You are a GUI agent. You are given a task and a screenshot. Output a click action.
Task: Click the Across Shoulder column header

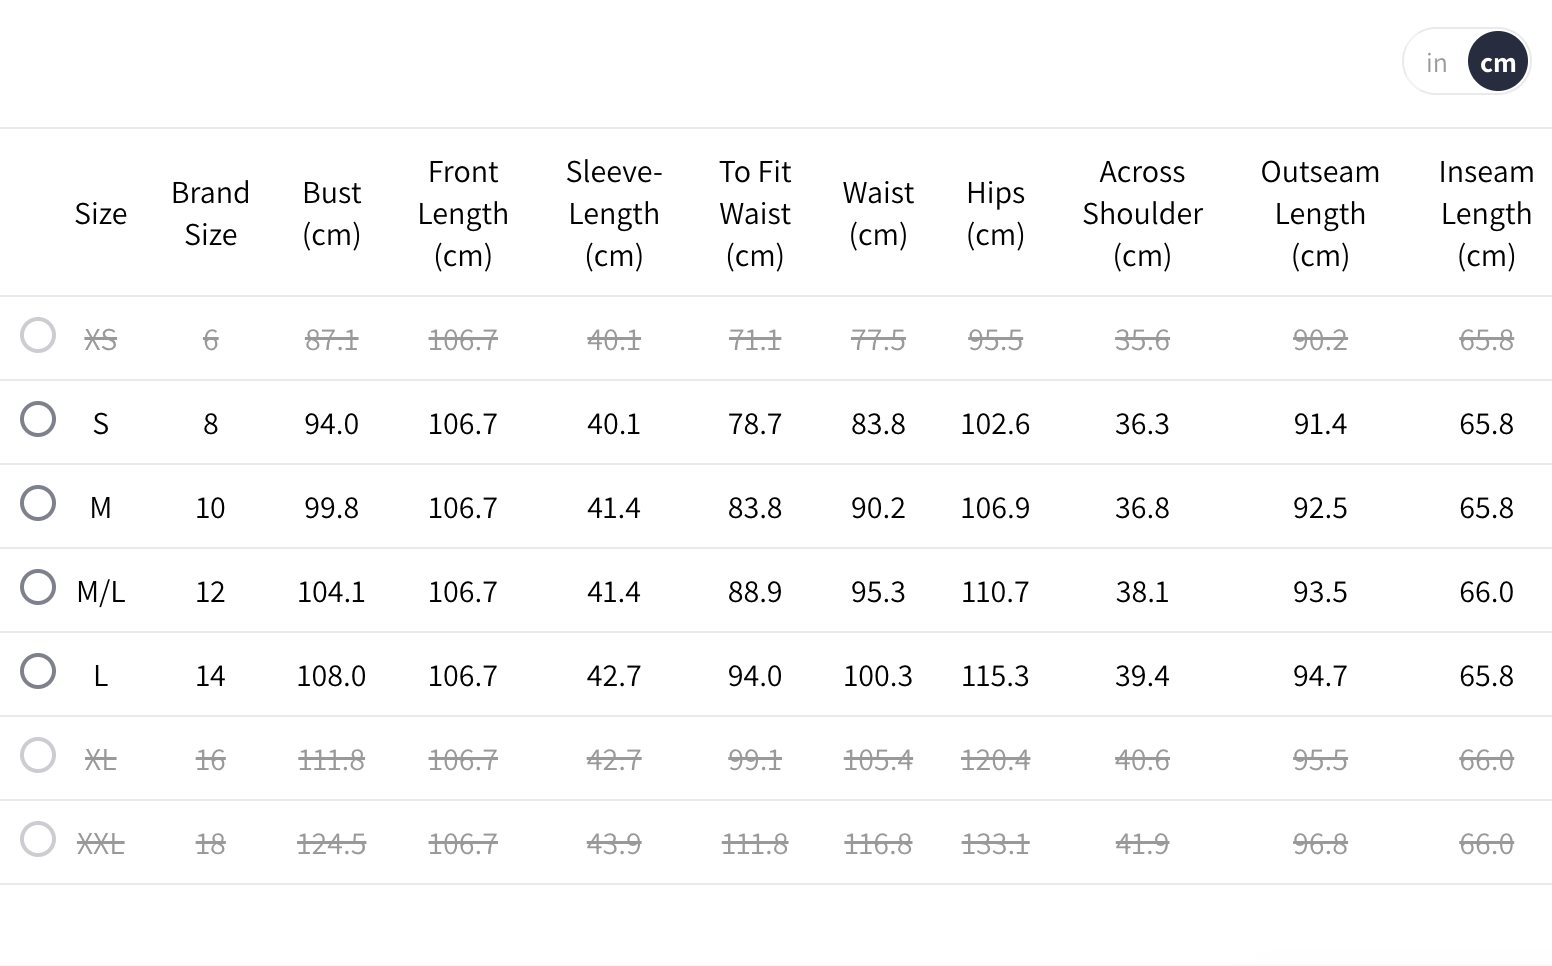tap(1142, 213)
